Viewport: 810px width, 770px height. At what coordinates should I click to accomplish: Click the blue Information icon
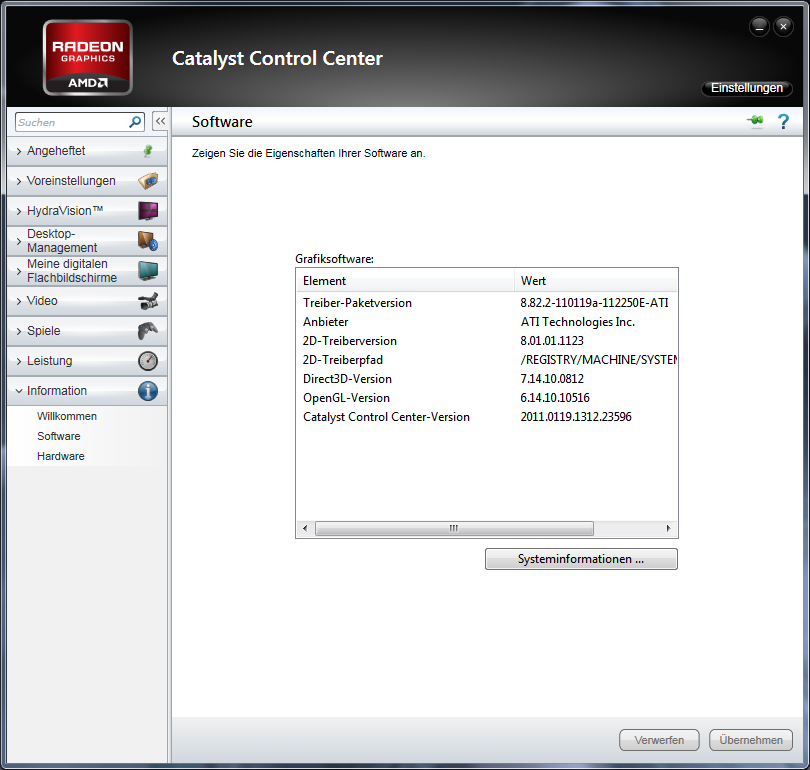148,391
